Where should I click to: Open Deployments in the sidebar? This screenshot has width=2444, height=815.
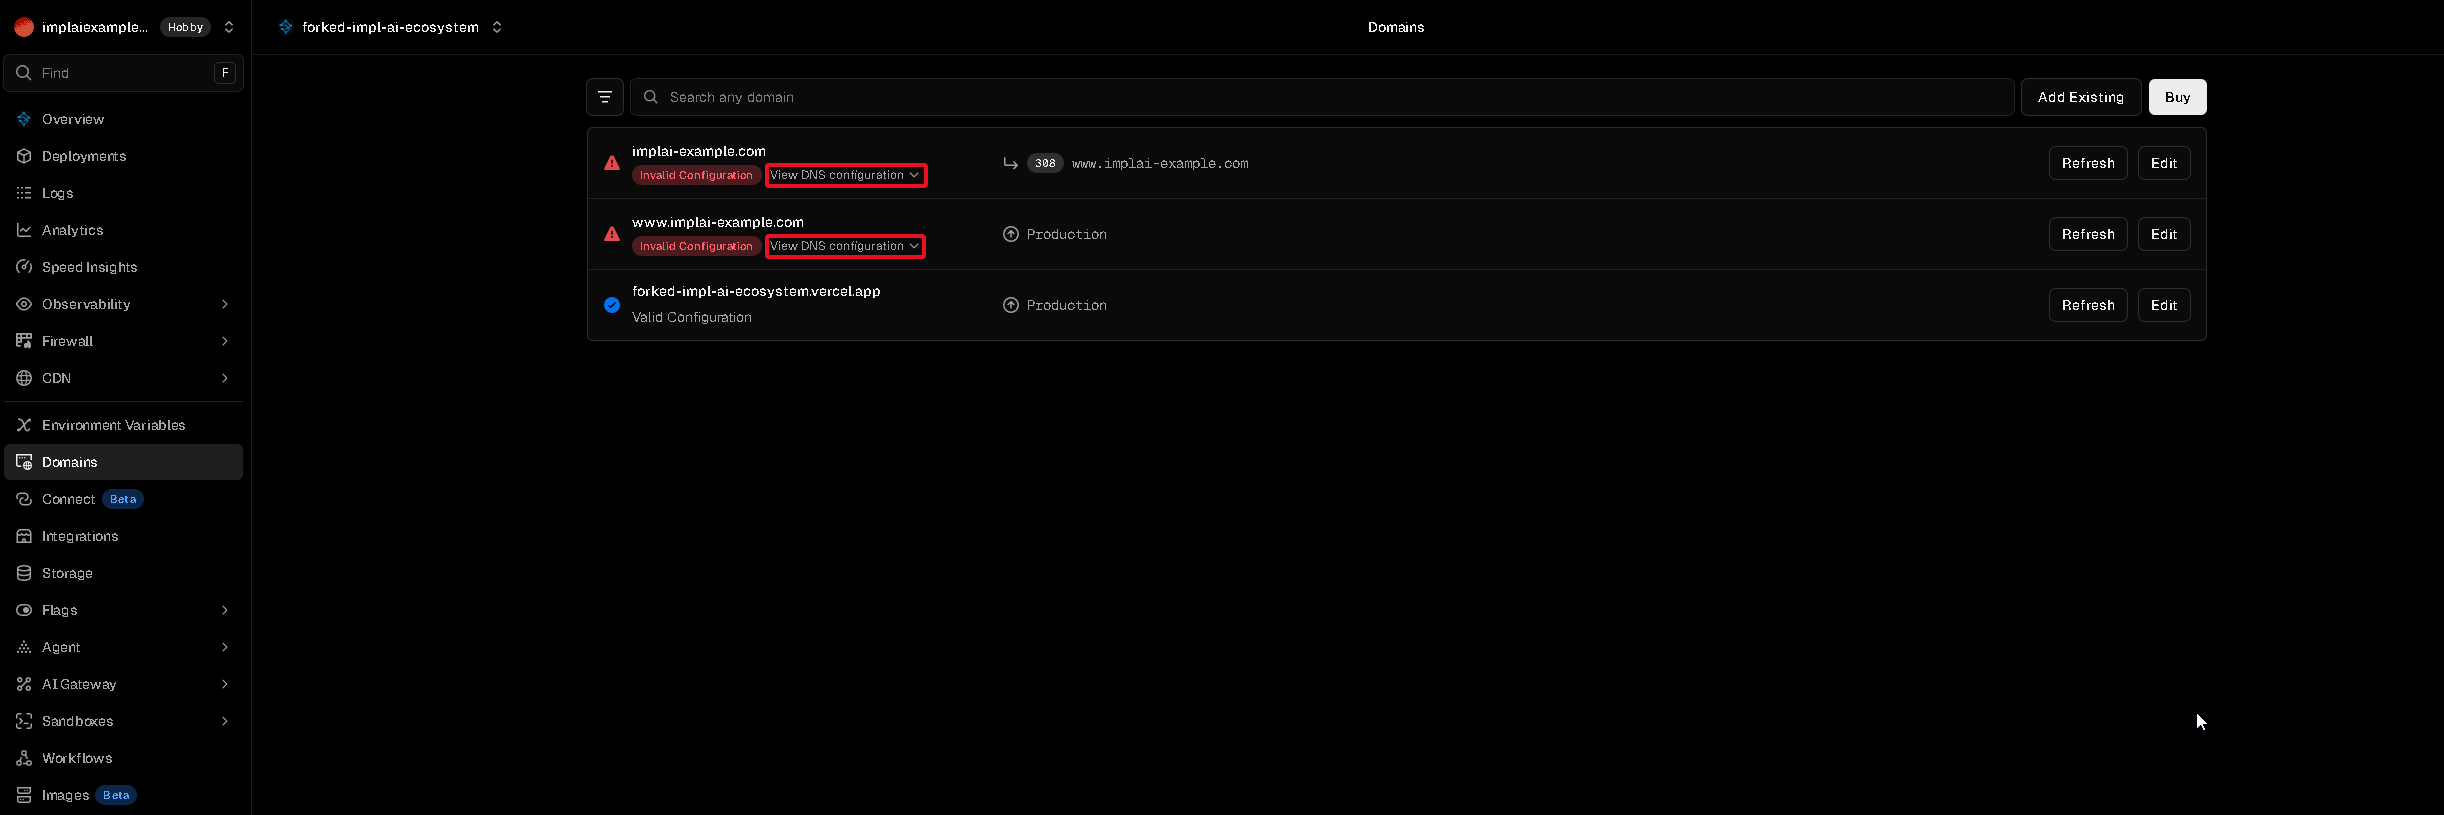coord(124,156)
